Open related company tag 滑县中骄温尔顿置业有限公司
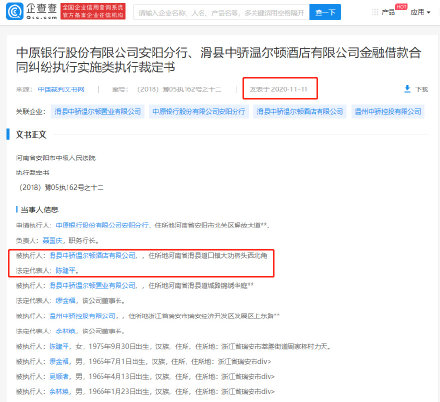The image size is (440, 402). point(98,111)
